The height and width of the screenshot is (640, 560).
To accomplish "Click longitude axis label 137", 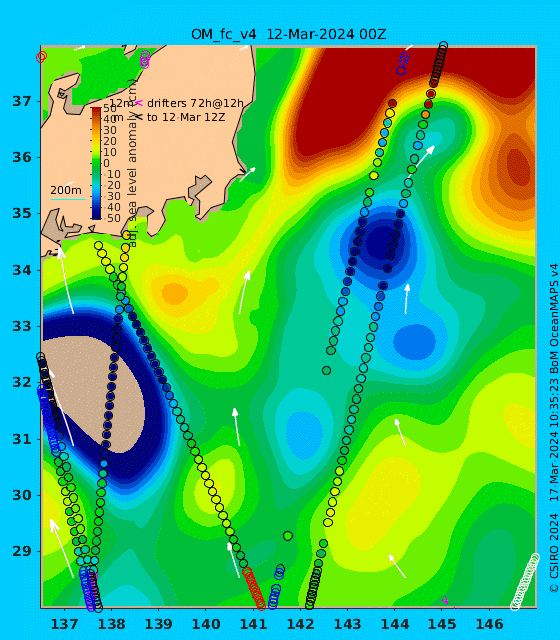I will click(x=64, y=624).
